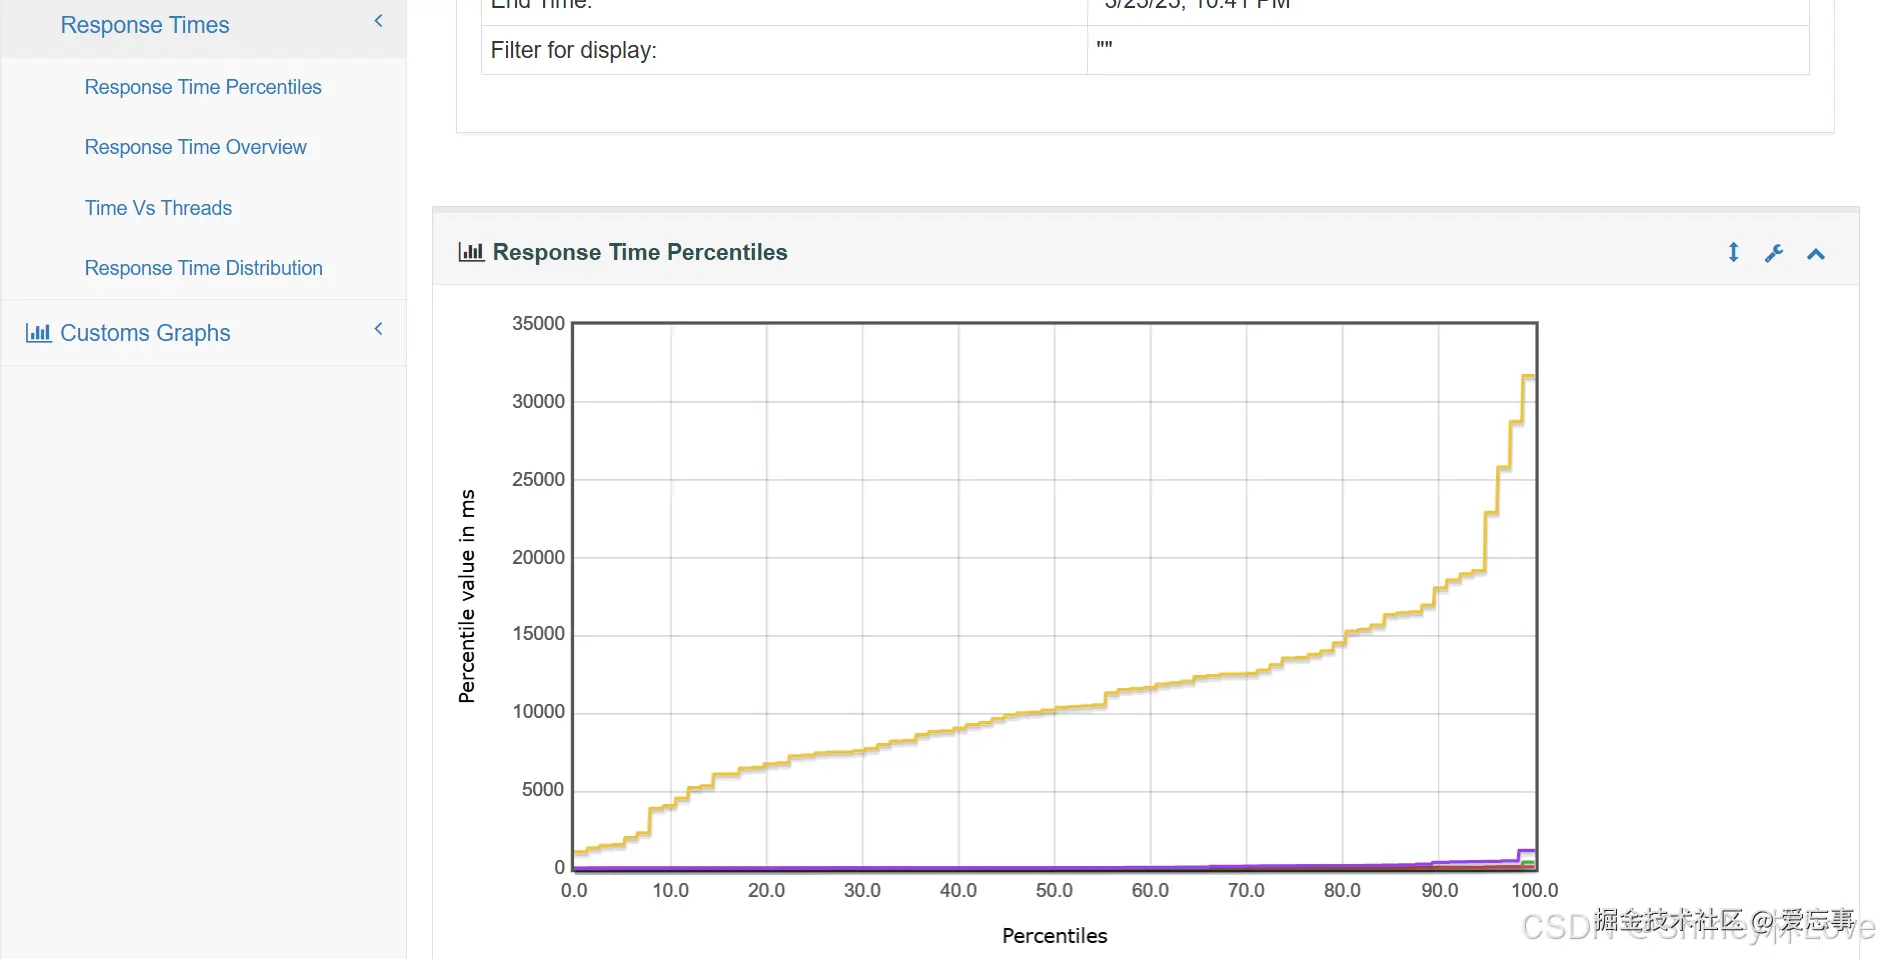Screen dimensions: 1880x959
Task: Click the Filter for display value cell
Action: pos(1447,50)
